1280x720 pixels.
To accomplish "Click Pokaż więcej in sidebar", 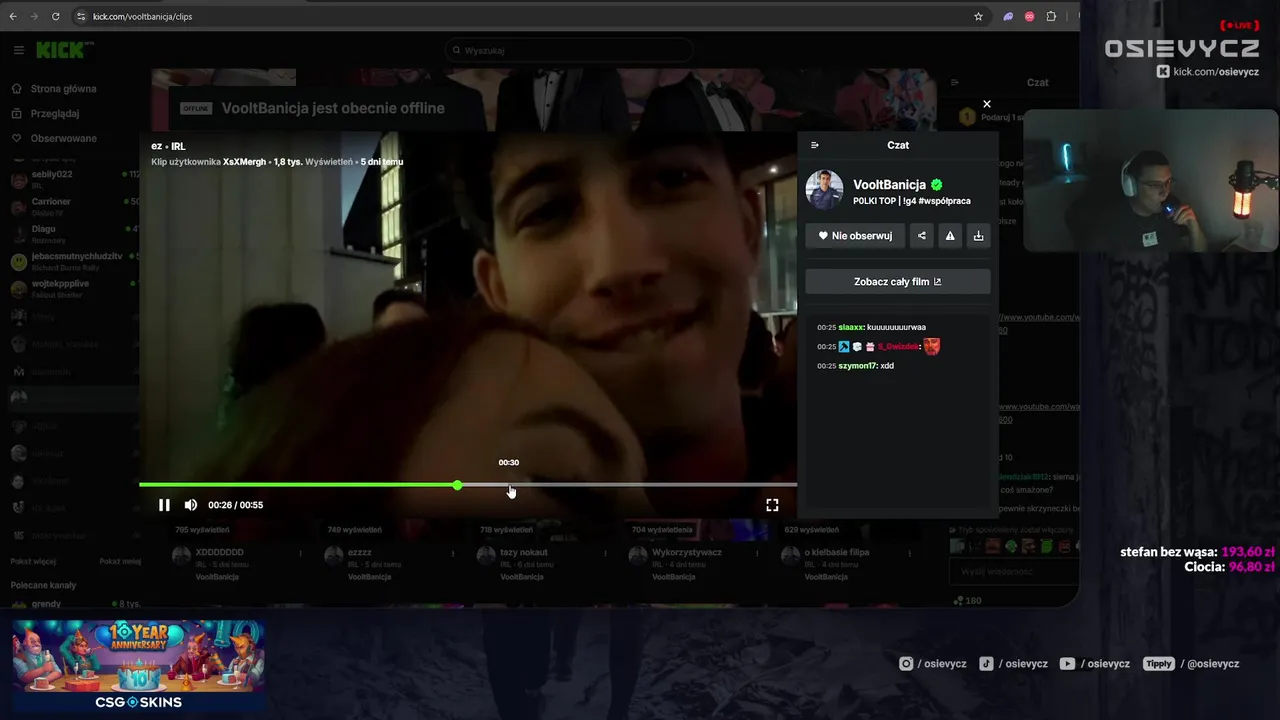I will pyautogui.click(x=33, y=562).
